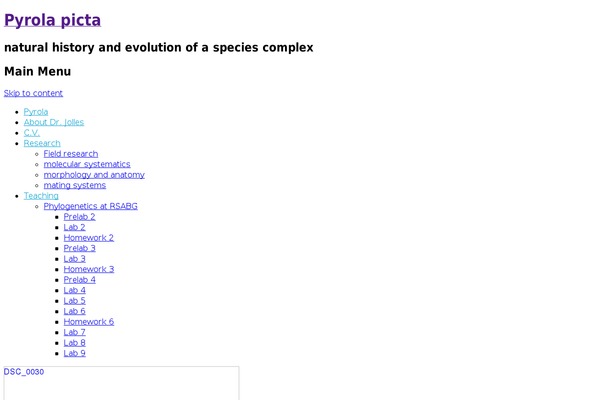The height and width of the screenshot is (400, 600).
Task: Open morphology and anatomy link
Action: [x=94, y=175]
